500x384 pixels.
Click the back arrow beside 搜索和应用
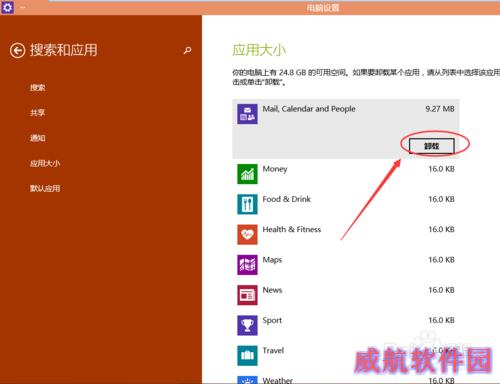[x=17, y=51]
